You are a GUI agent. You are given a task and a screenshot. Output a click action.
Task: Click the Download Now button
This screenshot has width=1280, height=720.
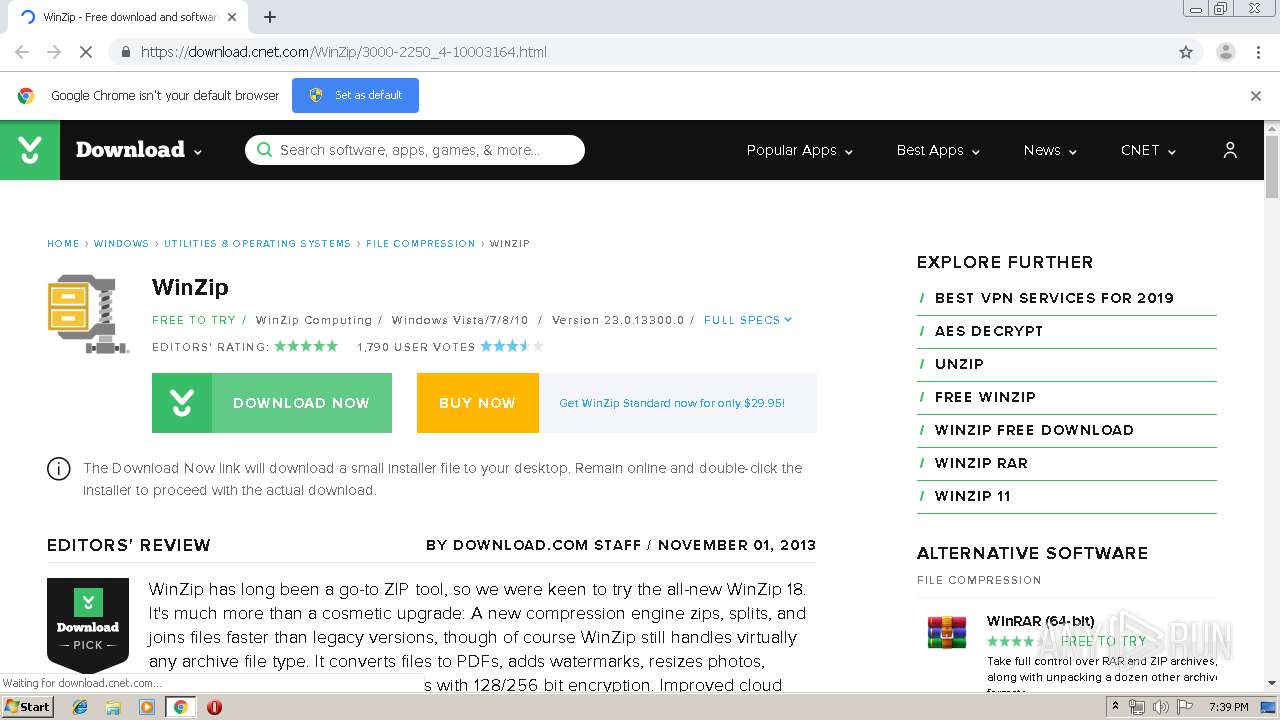click(272, 403)
